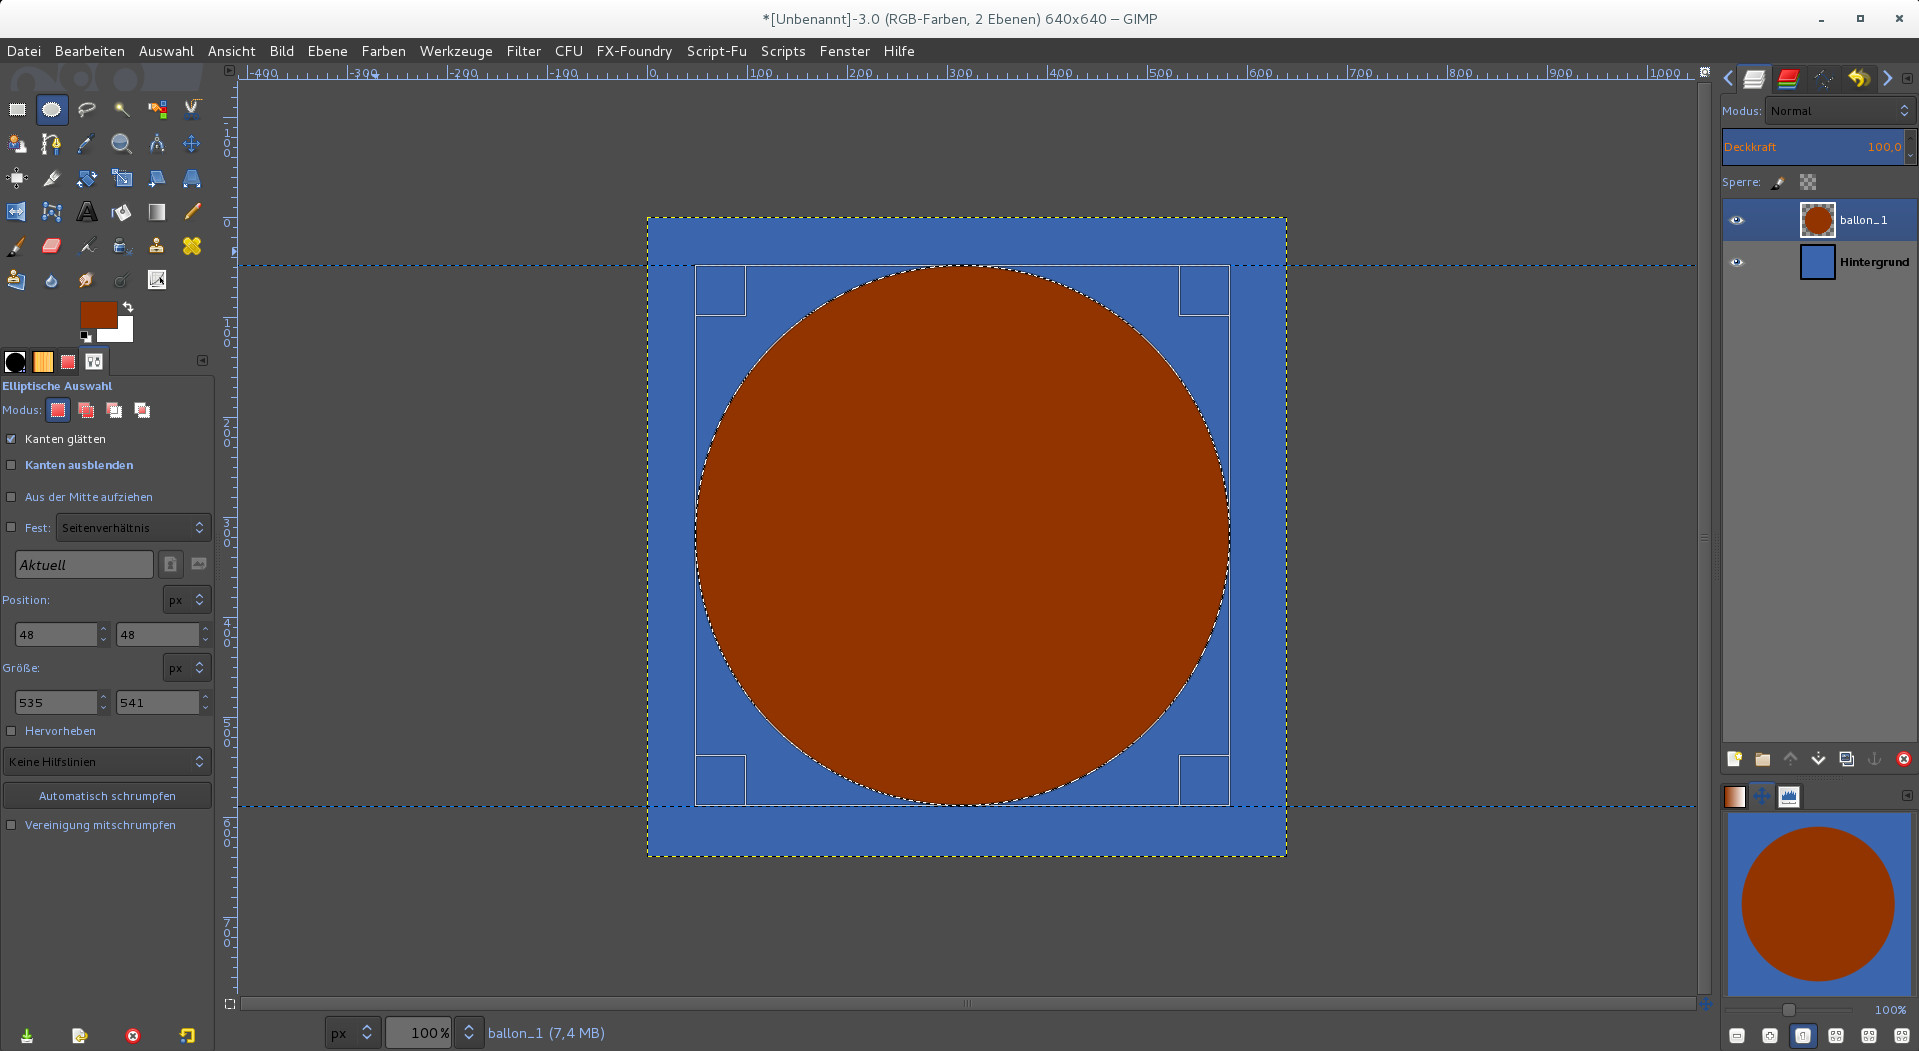Open the Seitenverhältnis combo box
This screenshot has width=1919, height=1051.
point(132,528)
